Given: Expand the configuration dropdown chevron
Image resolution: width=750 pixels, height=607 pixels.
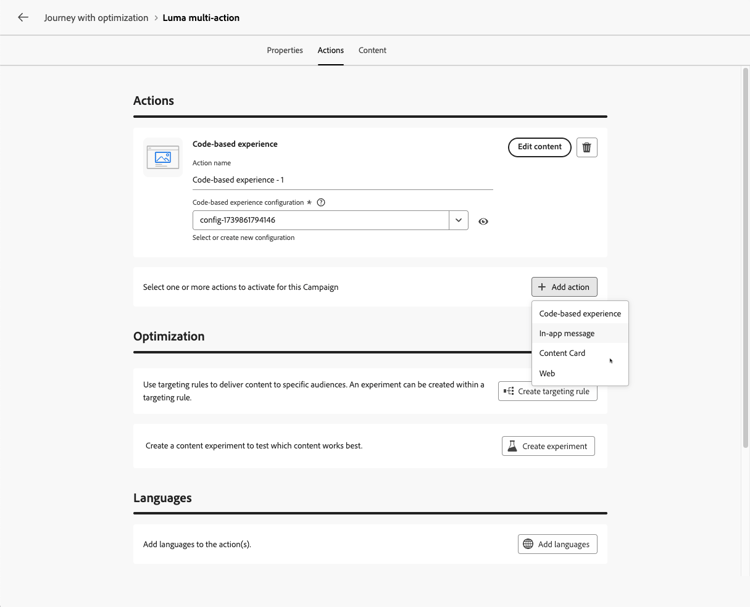Looking at the screenshot, I should (458, 220).
